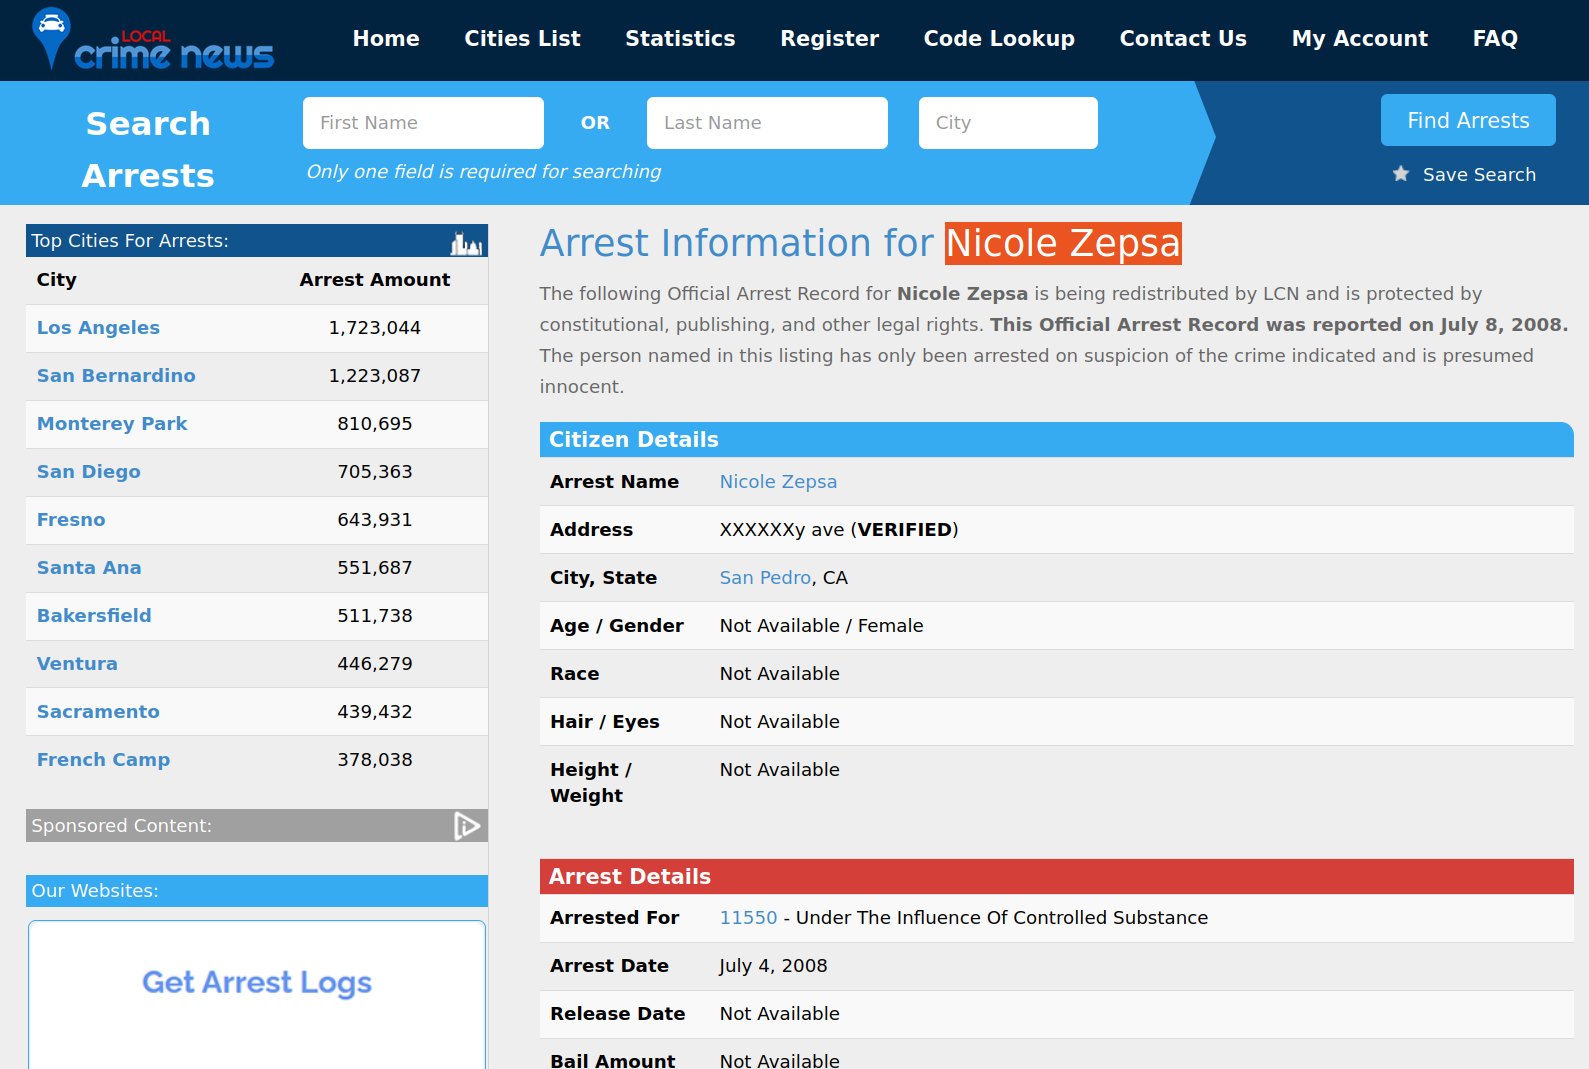1589x1069 pixels.
Task: Select the 810,695 arrest amount
Action: pos(375,424)
